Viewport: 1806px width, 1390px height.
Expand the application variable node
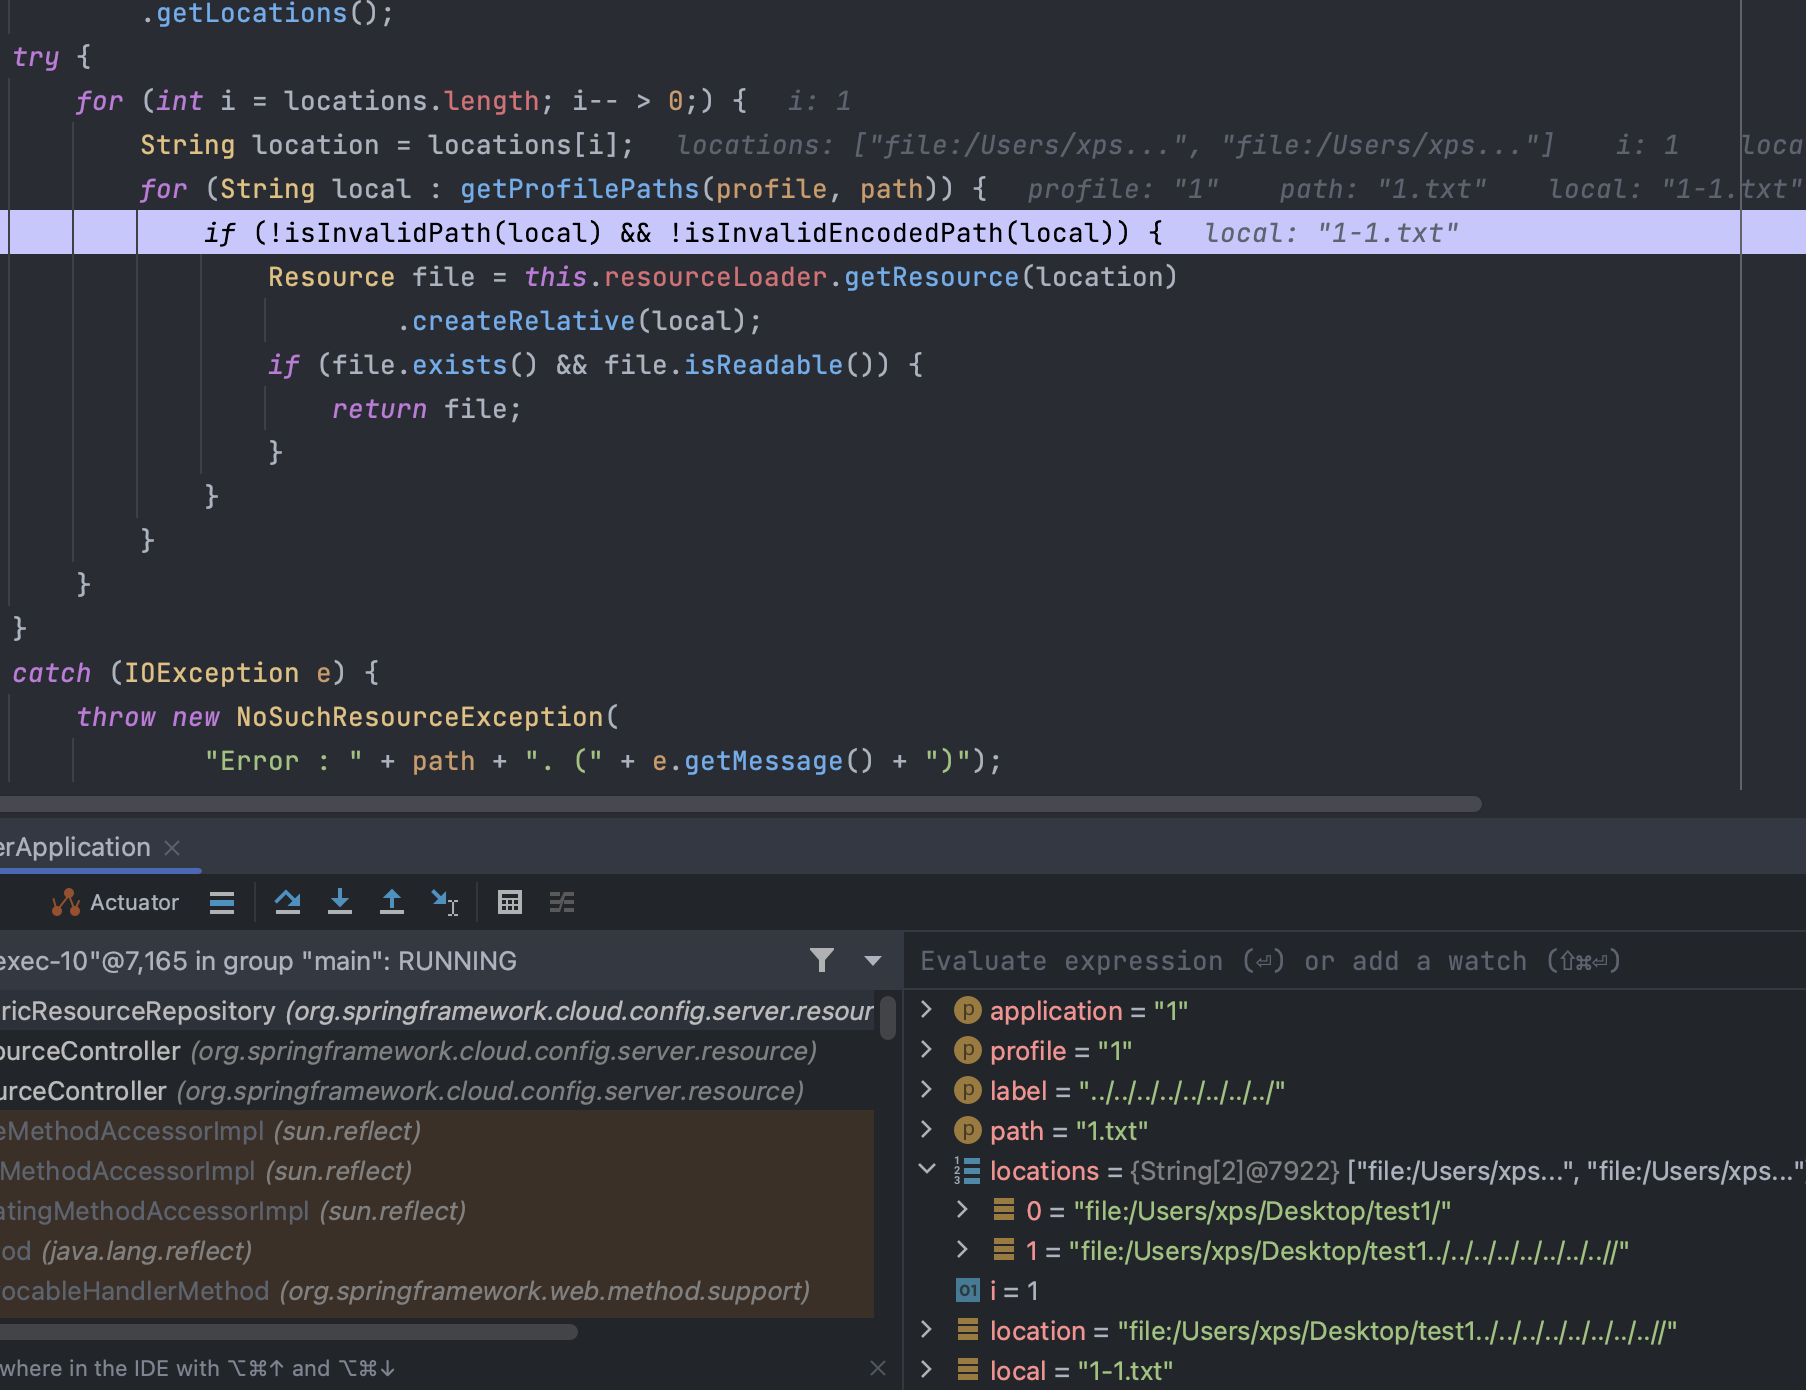(x=927, y=1010)
